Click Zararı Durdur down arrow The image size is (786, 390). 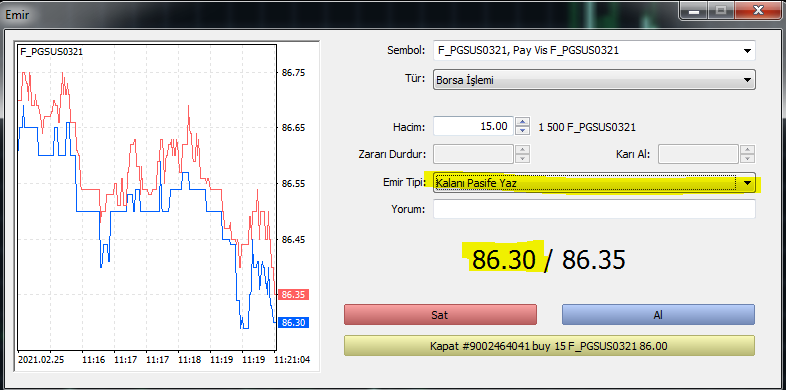(522, 158)
